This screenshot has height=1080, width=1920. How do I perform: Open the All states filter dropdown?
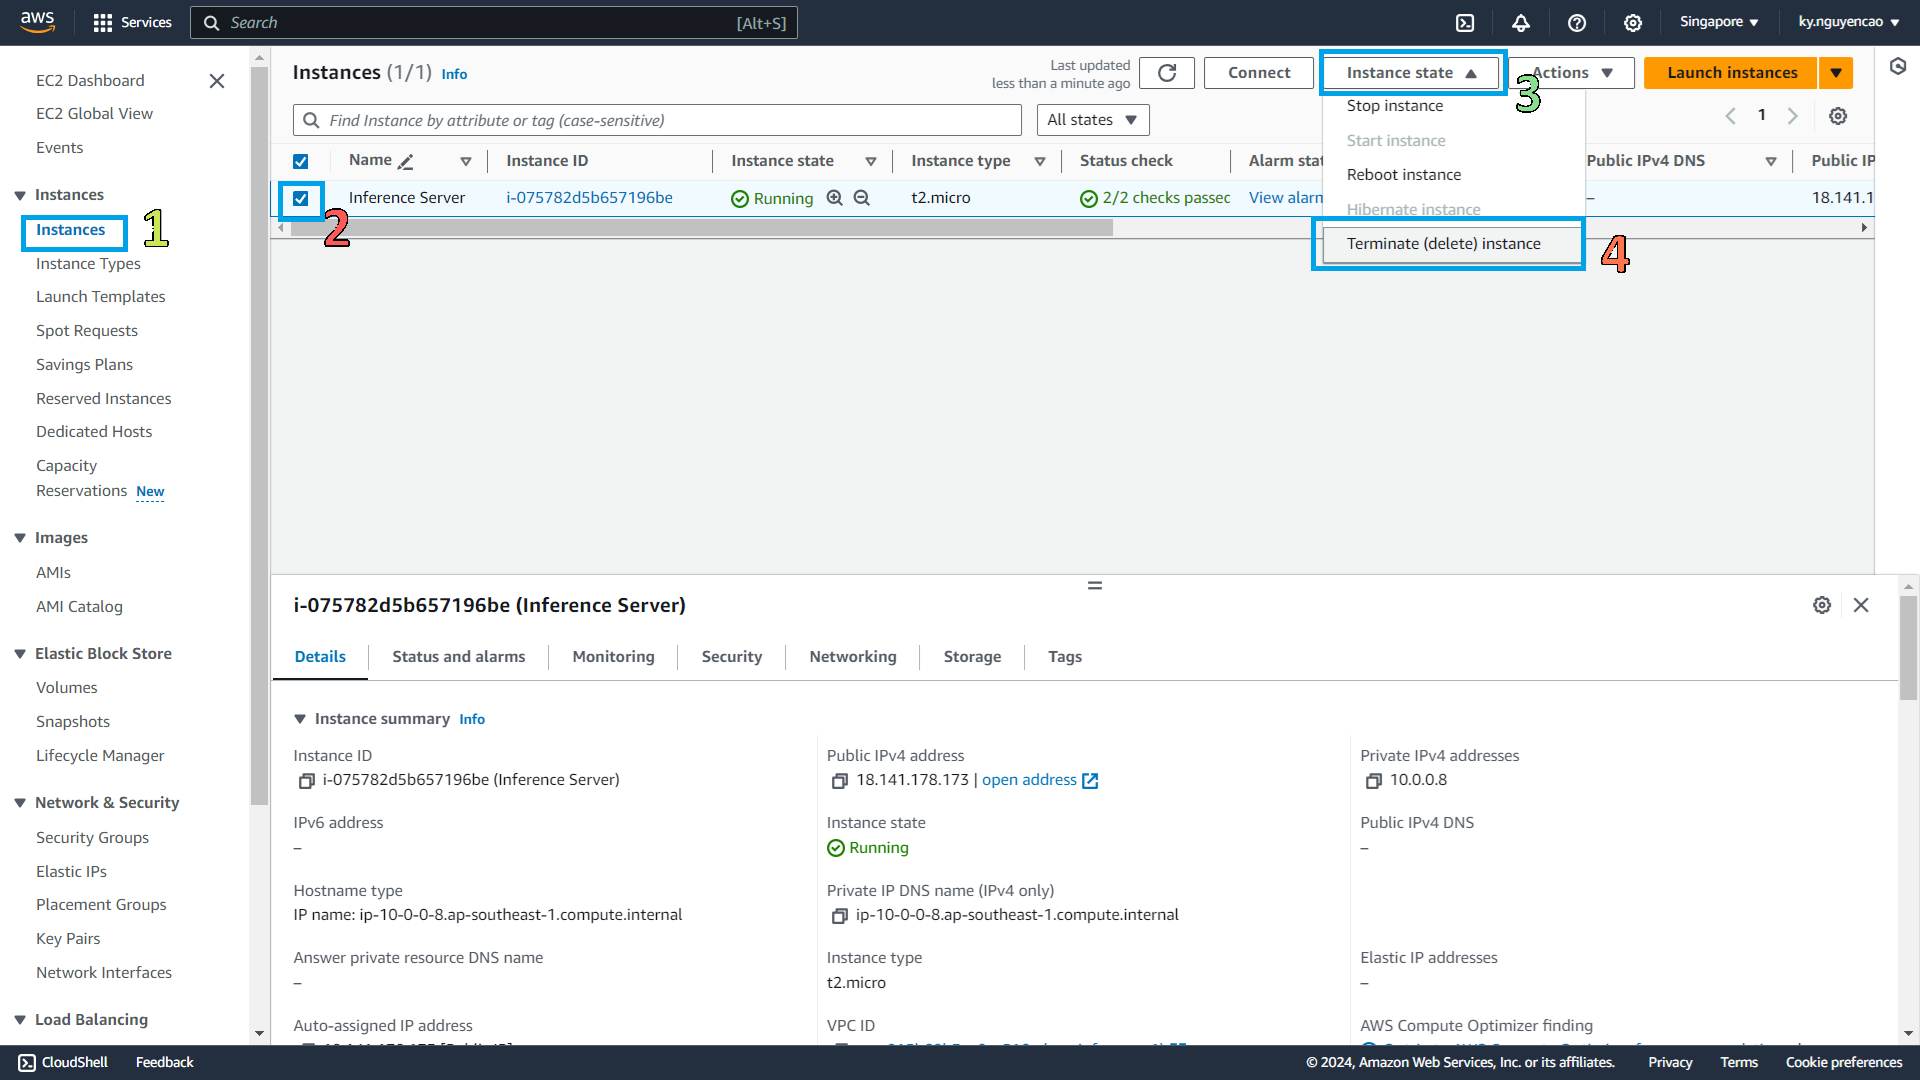pos(1092,120)
